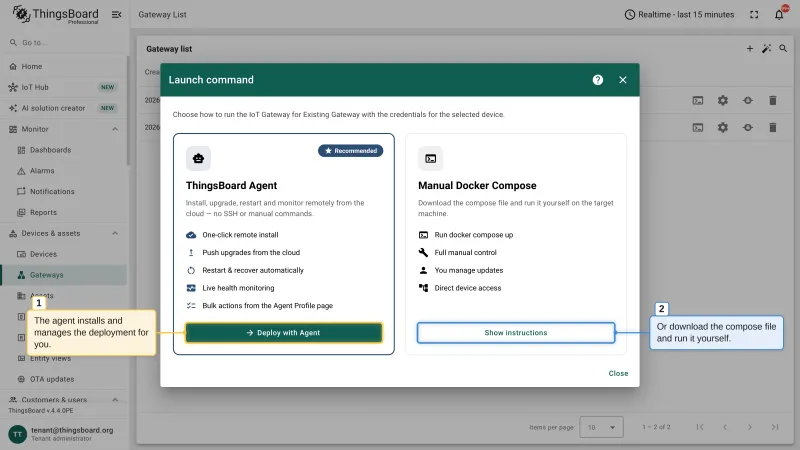Click the IoT Hub icon

tap(13, 87)
